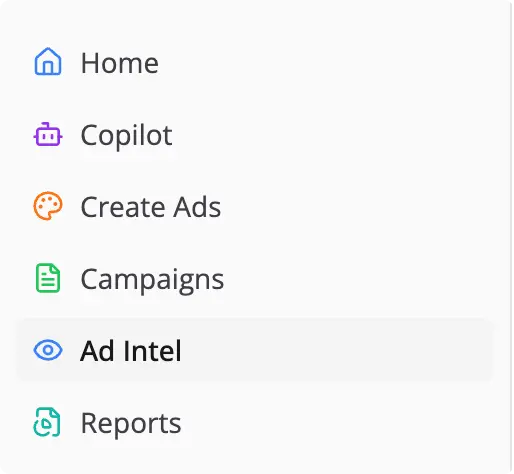Image resolution: width=514 pixels, height=474 pixels.
Task: Navigate to the Campaigns text label
Action: point(152,280)
